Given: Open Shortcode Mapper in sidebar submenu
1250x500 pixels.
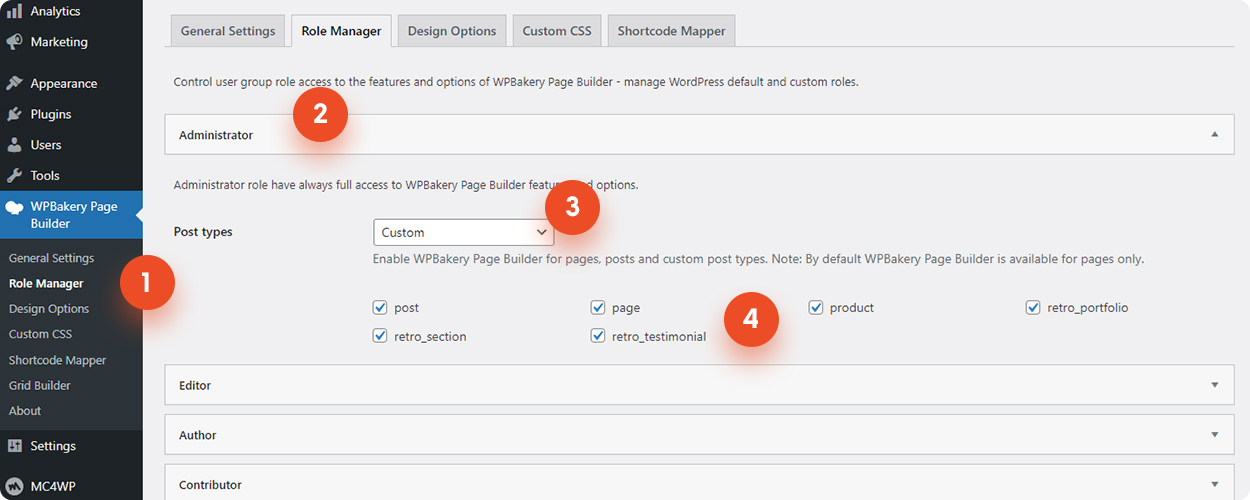Looking at the screenshot, I should [57, 360].
